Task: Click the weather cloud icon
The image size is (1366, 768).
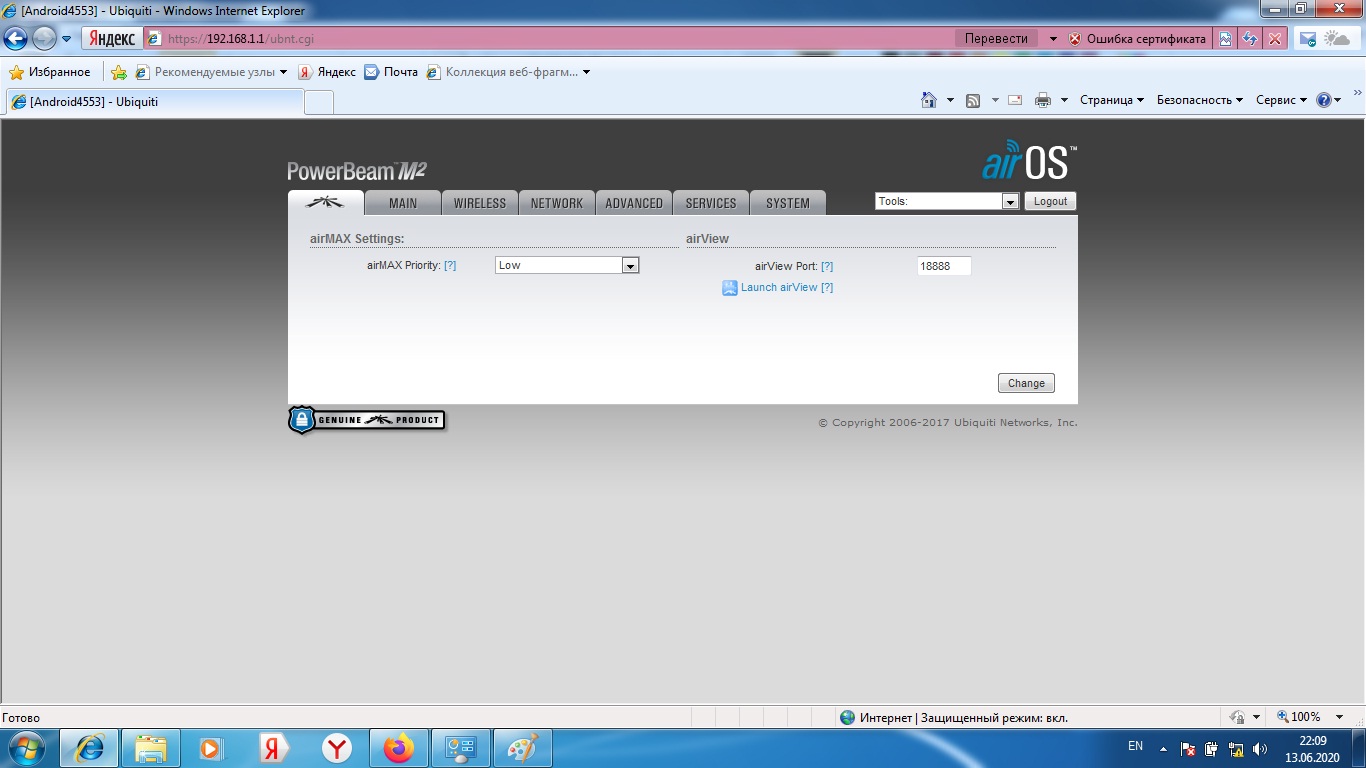Action: pos(1337,39)
